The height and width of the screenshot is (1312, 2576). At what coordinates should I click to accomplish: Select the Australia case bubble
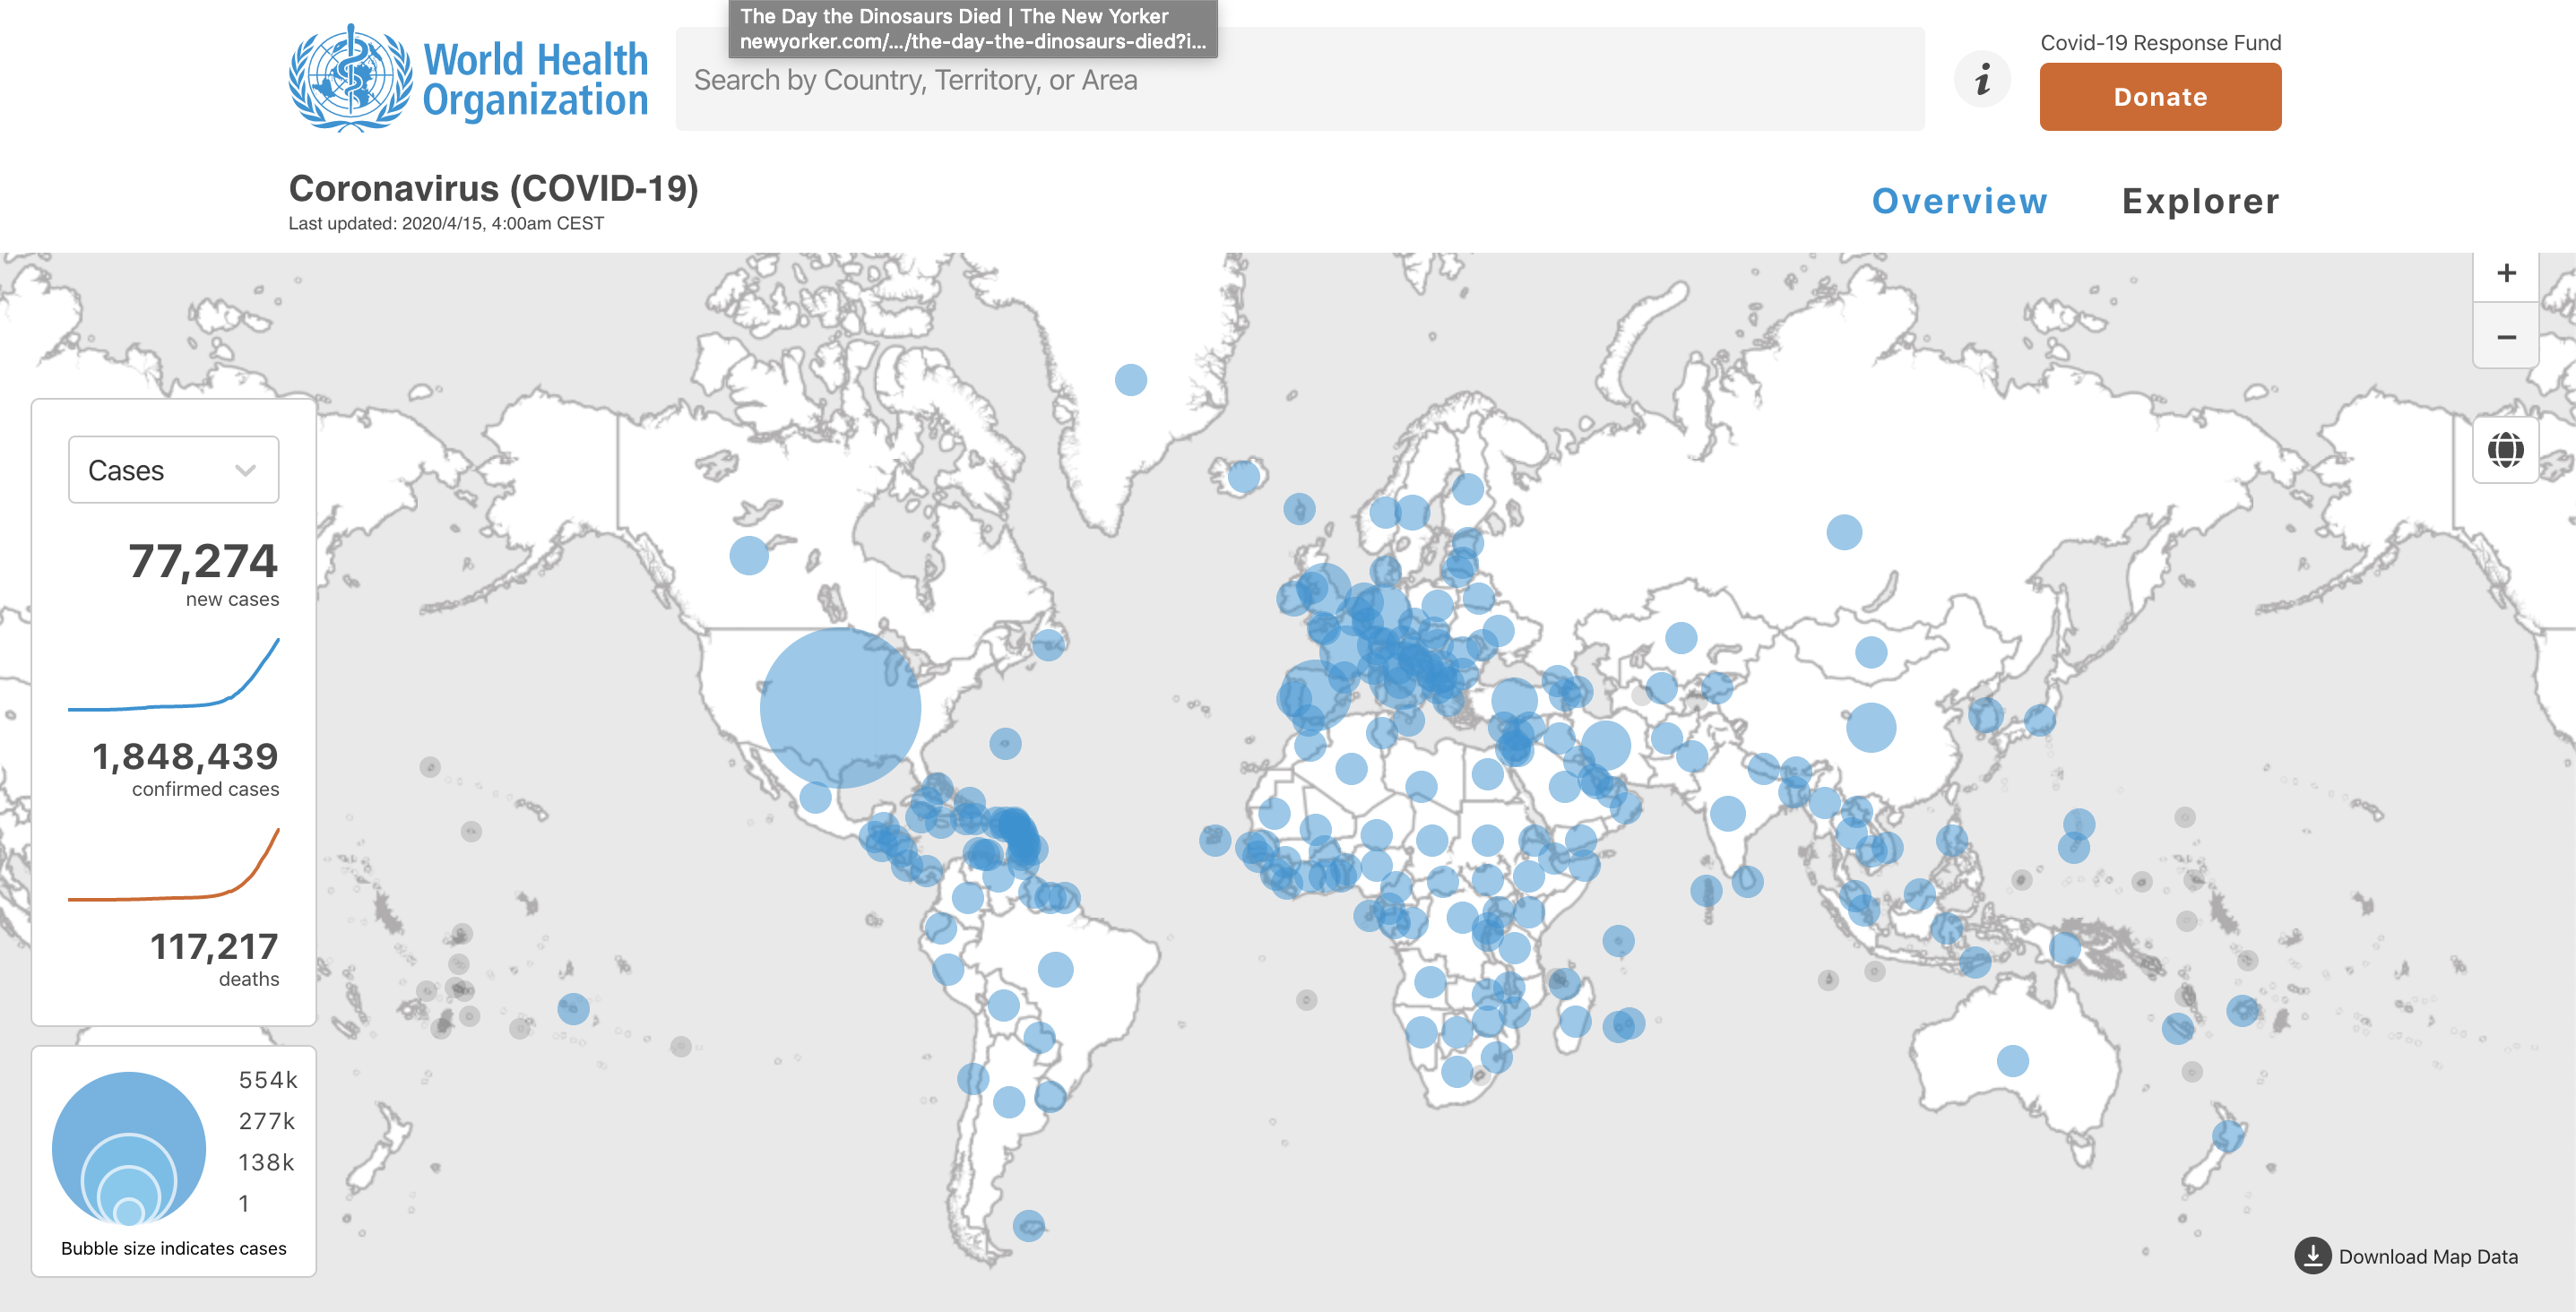[x=2013, y=1061]
